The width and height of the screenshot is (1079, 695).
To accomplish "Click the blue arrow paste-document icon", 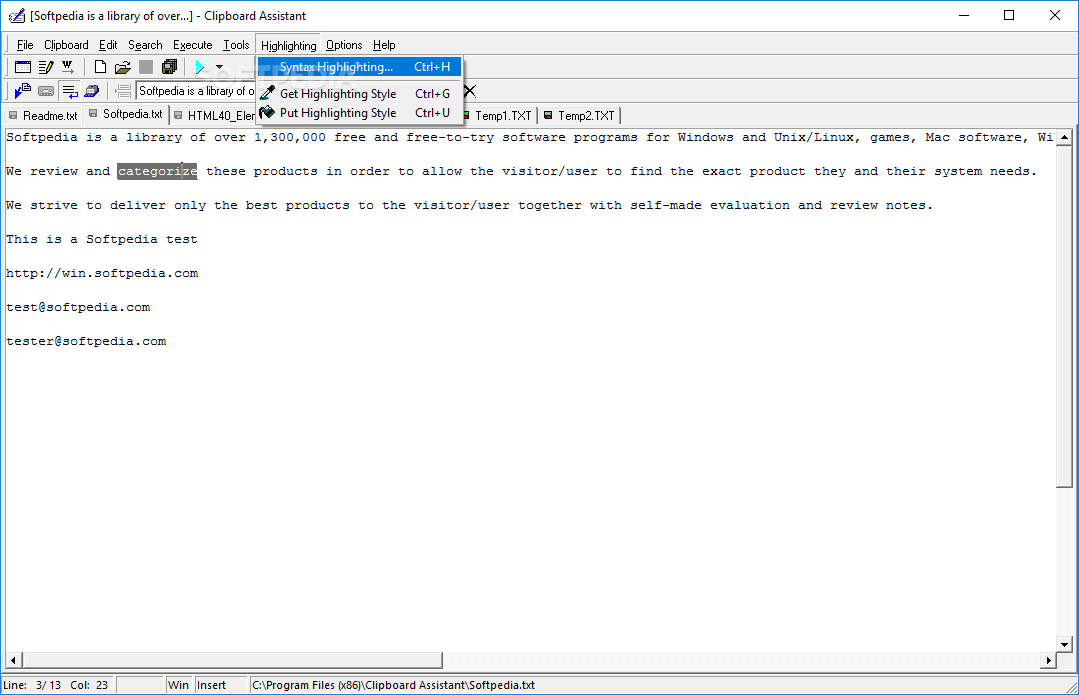I will coord(23,91).
